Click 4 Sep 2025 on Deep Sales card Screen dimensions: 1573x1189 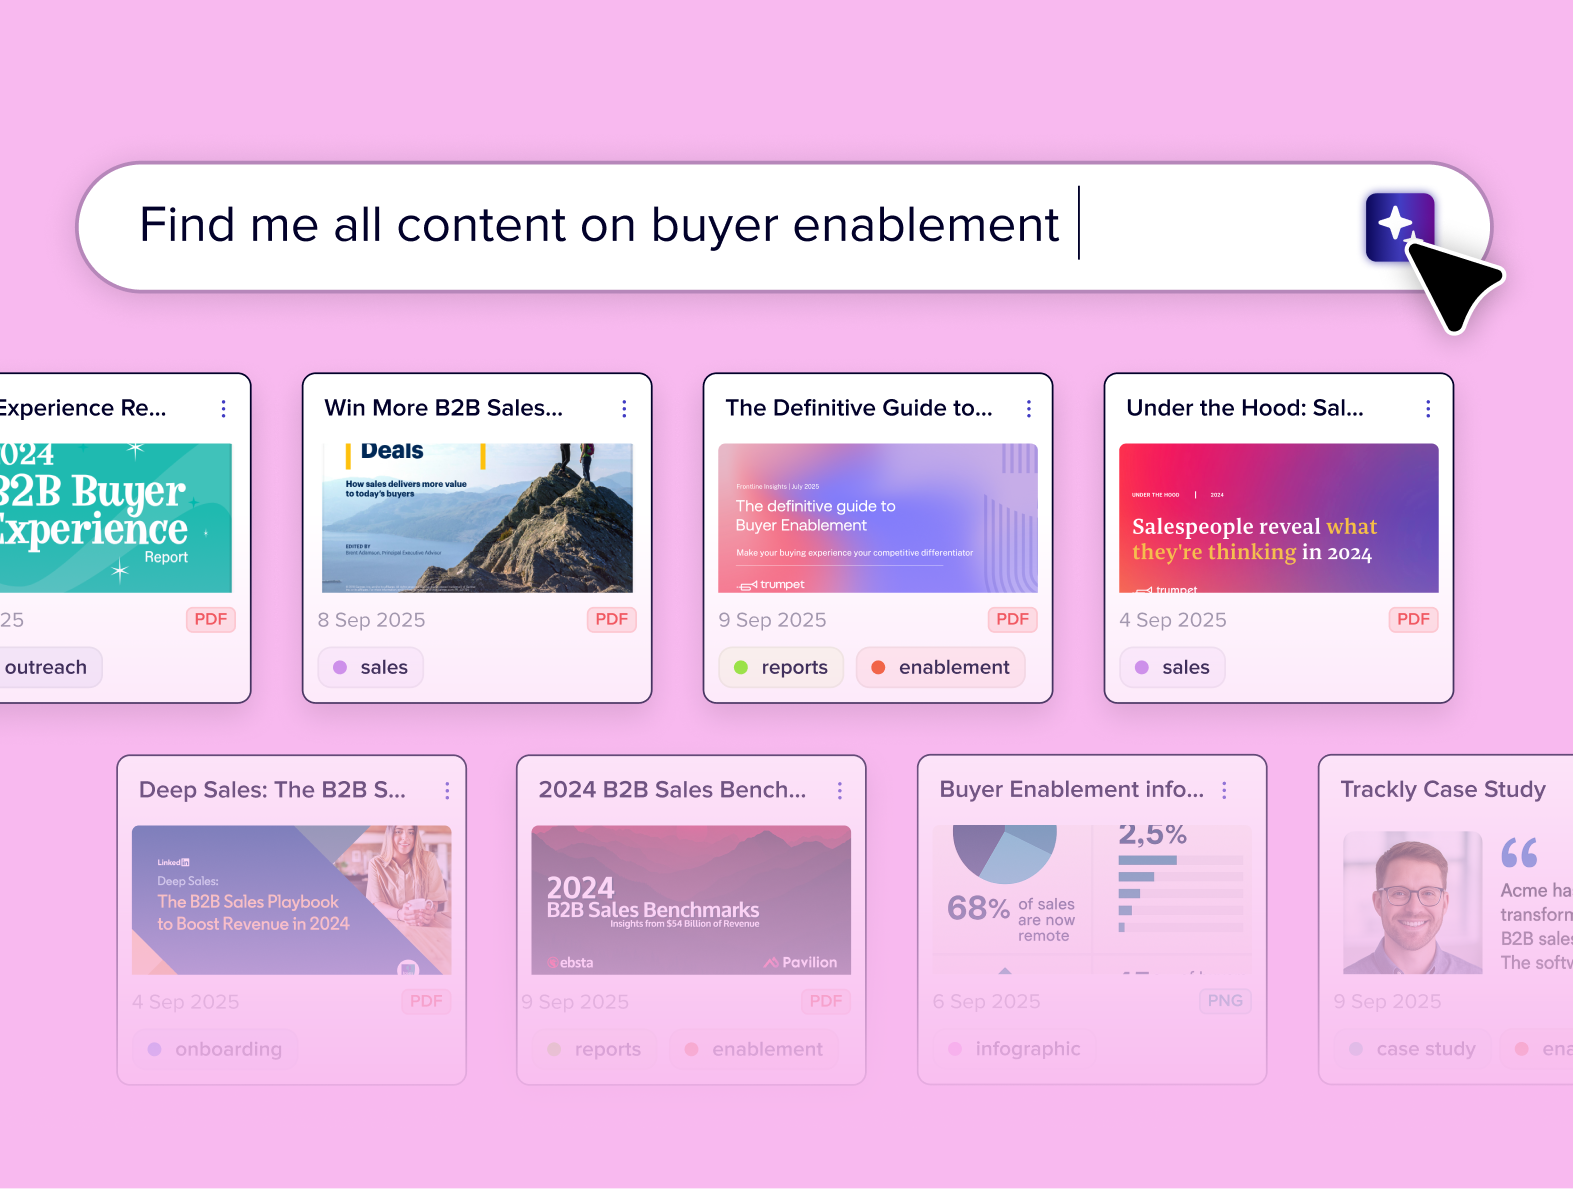click(x=186, y=1001)
